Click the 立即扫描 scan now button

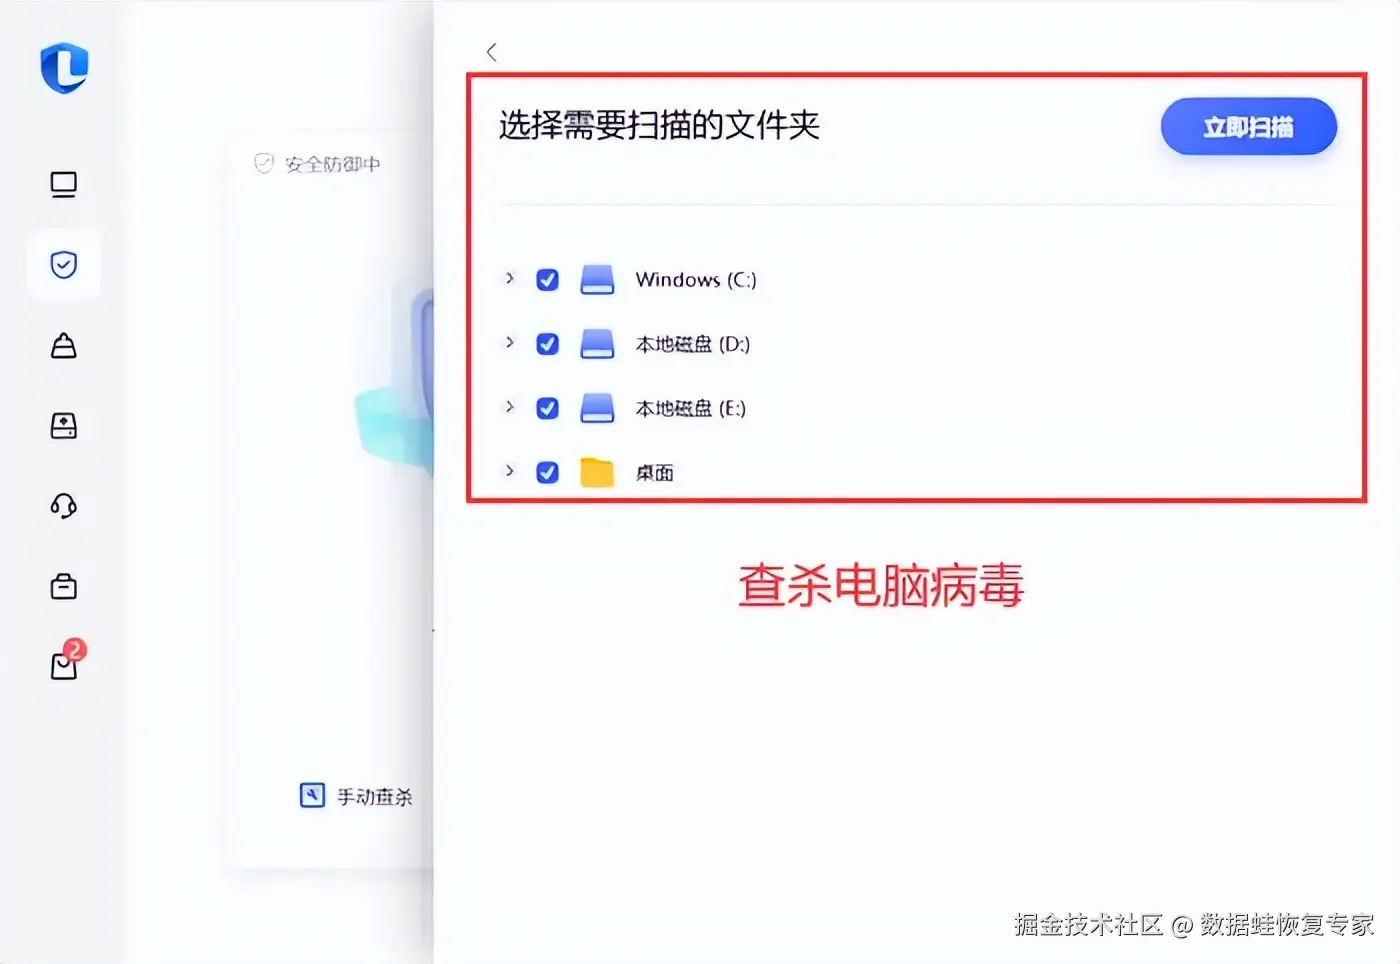[x=1248, y=127]
